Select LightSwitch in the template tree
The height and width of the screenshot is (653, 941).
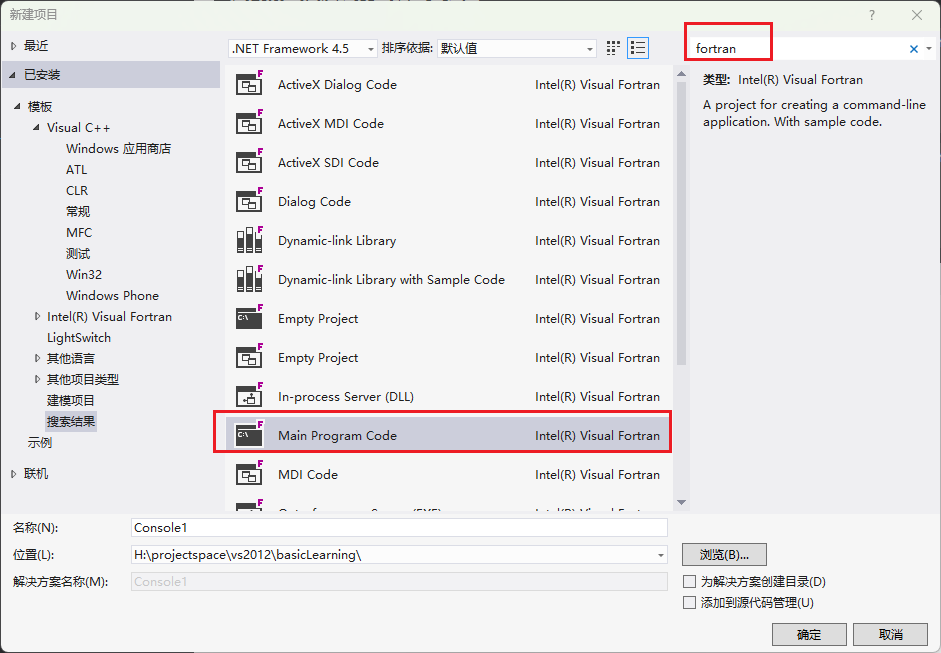coord(79,338)
